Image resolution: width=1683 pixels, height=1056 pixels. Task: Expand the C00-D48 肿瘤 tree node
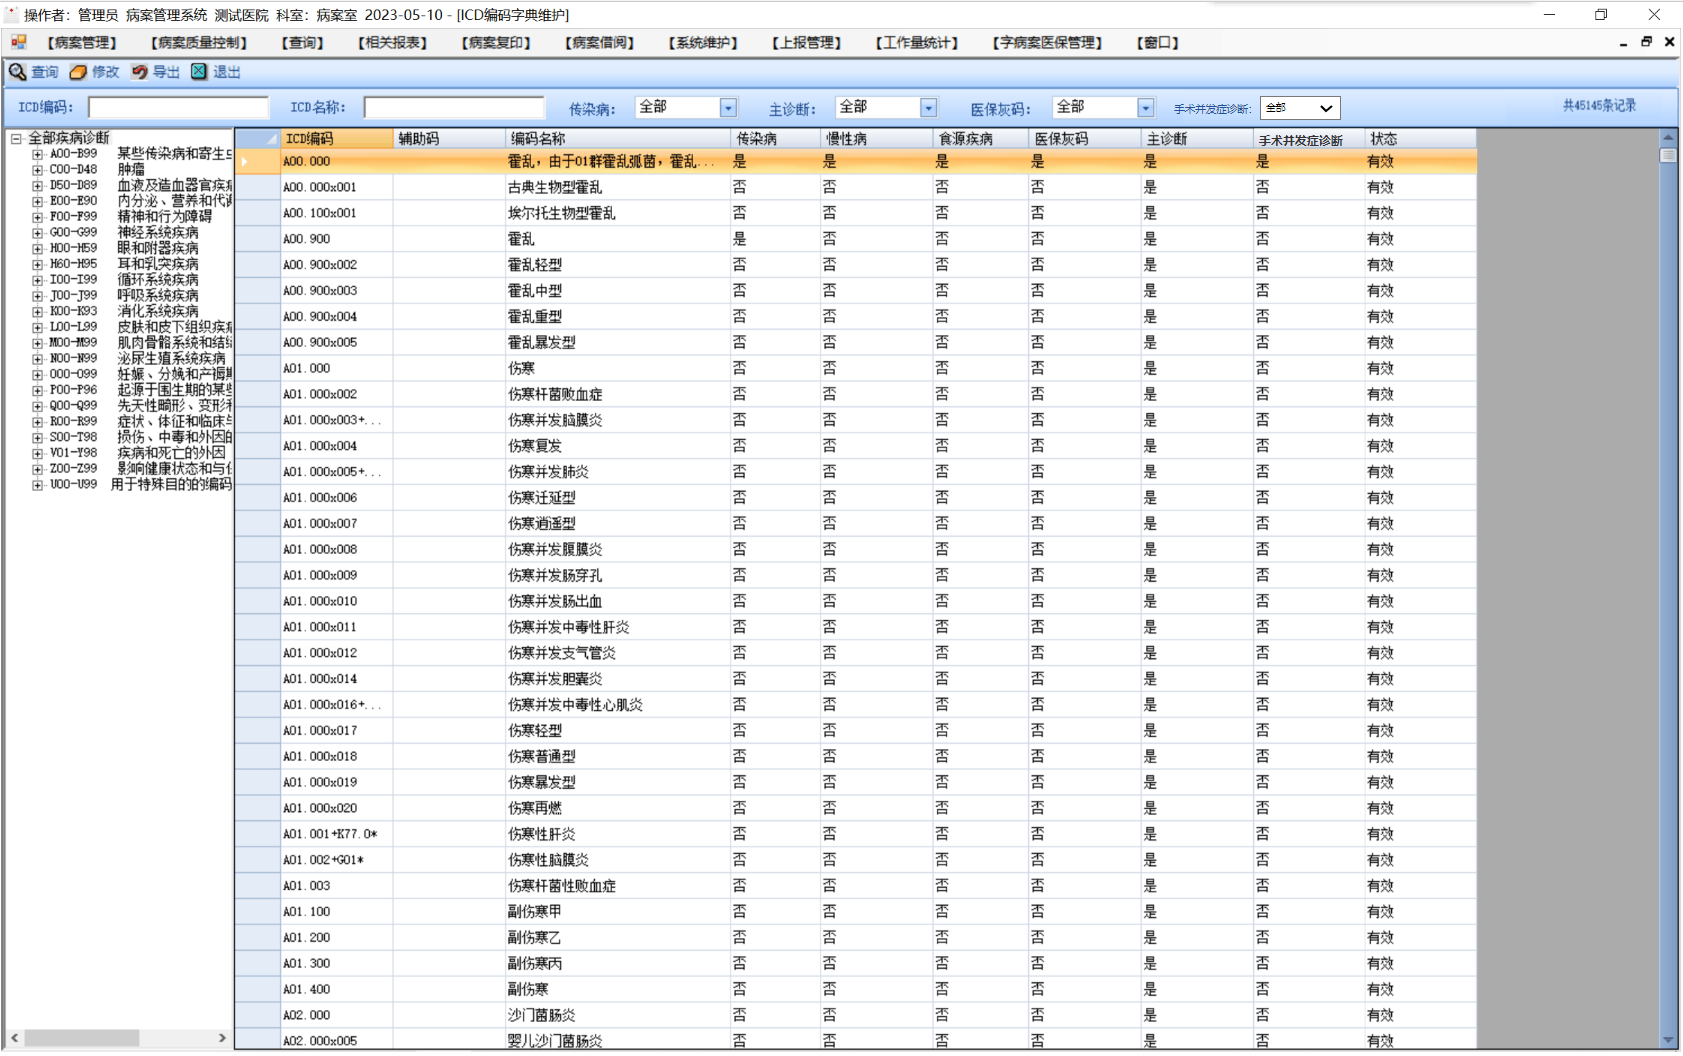[37, 170]
